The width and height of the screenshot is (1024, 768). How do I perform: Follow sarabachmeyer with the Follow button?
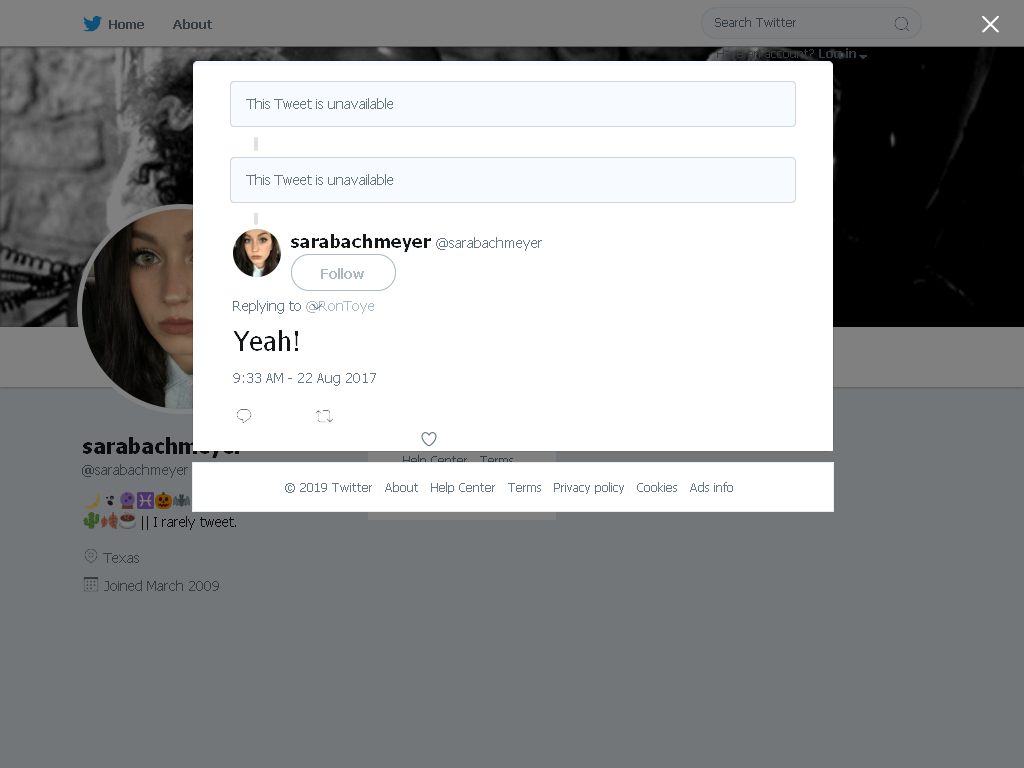343,273
